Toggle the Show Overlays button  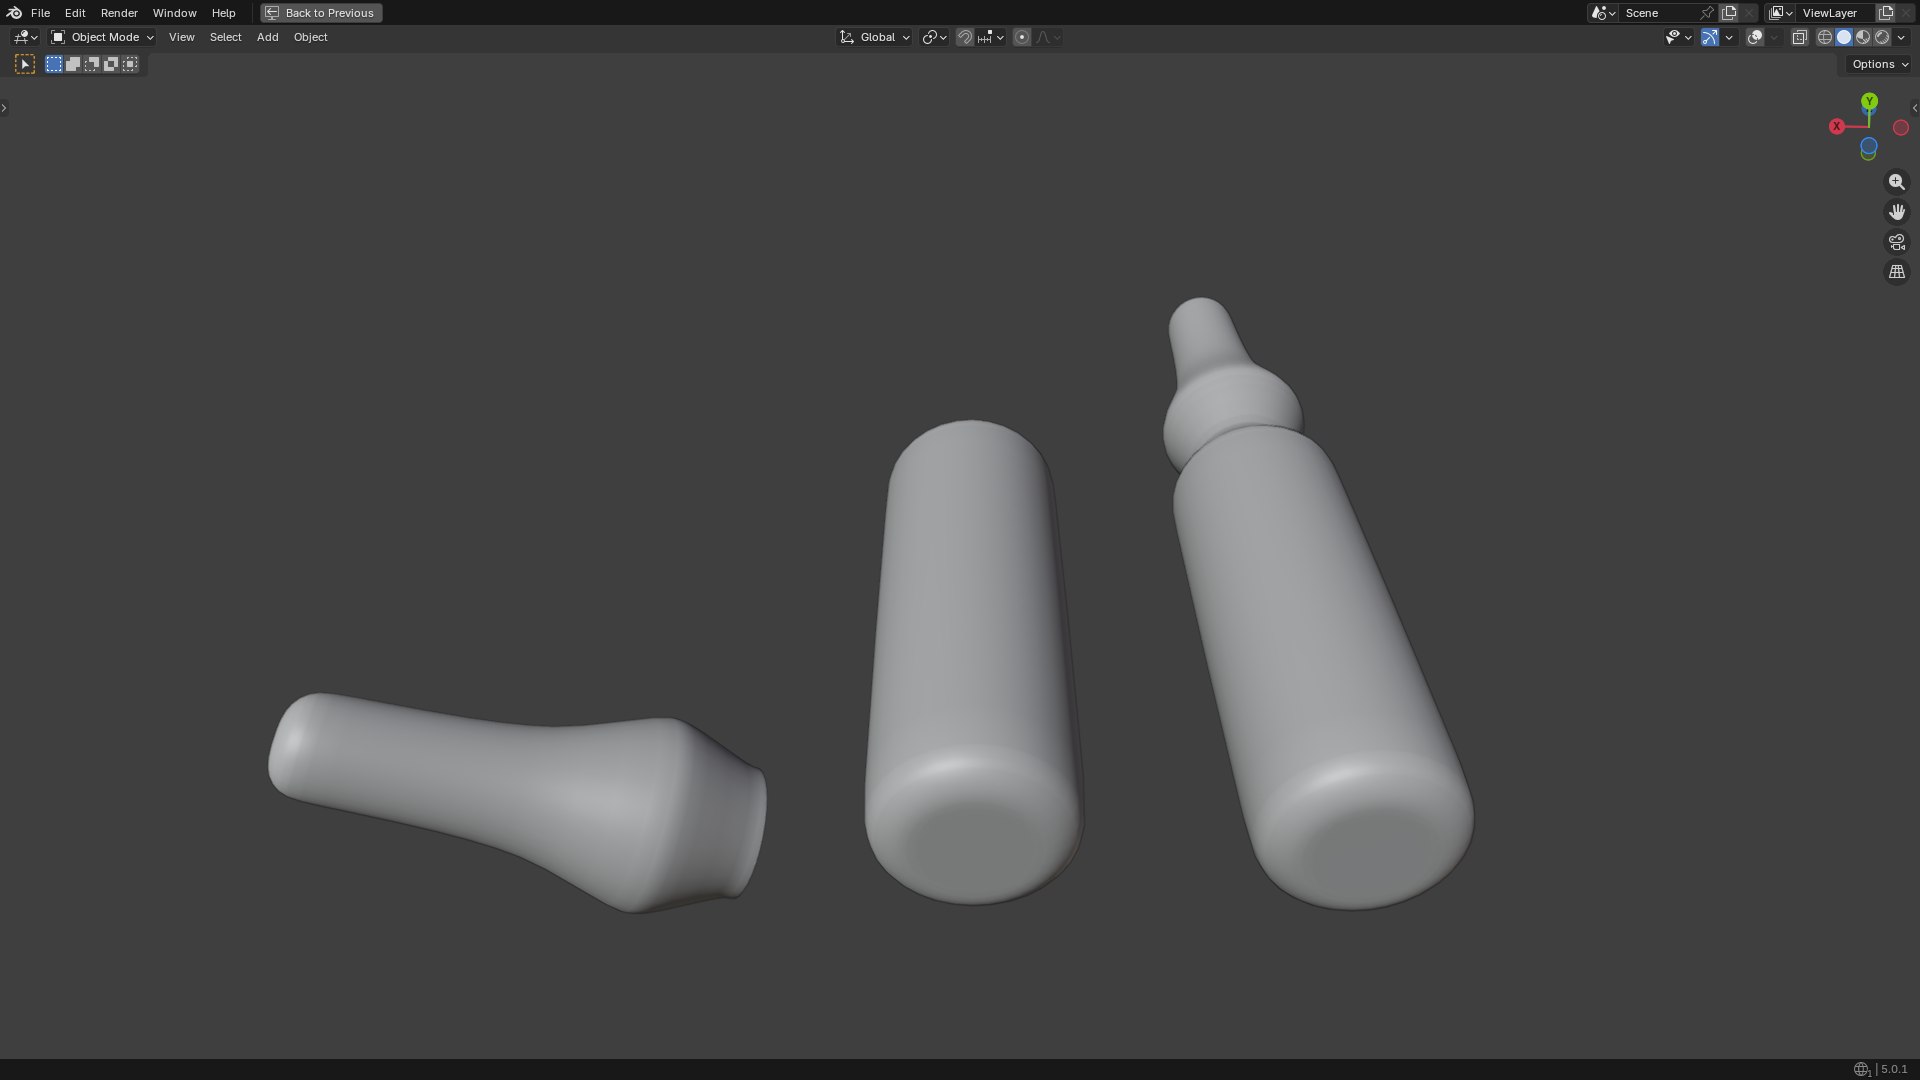coord(1755,37)
